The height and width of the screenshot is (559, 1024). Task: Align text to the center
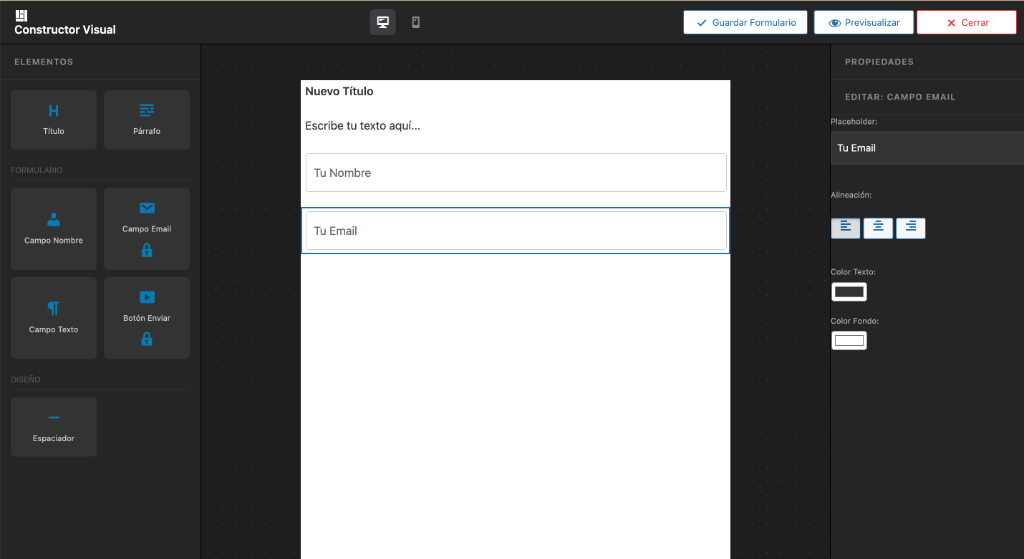878,228
